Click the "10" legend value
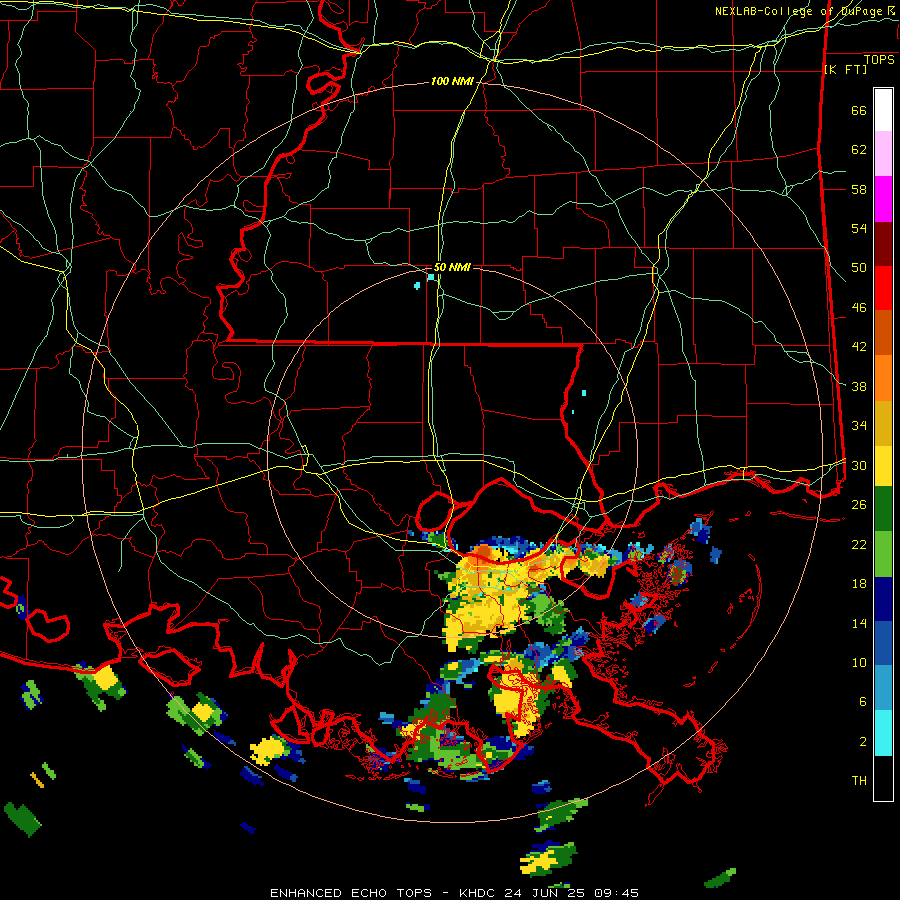This screenshot has width=900, height=900. tap(859, 662)
